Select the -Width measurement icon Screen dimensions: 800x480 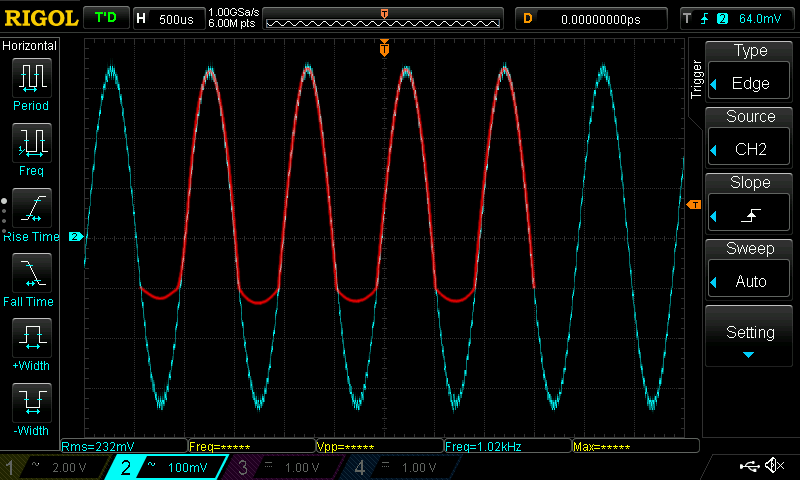coord(31,402)
